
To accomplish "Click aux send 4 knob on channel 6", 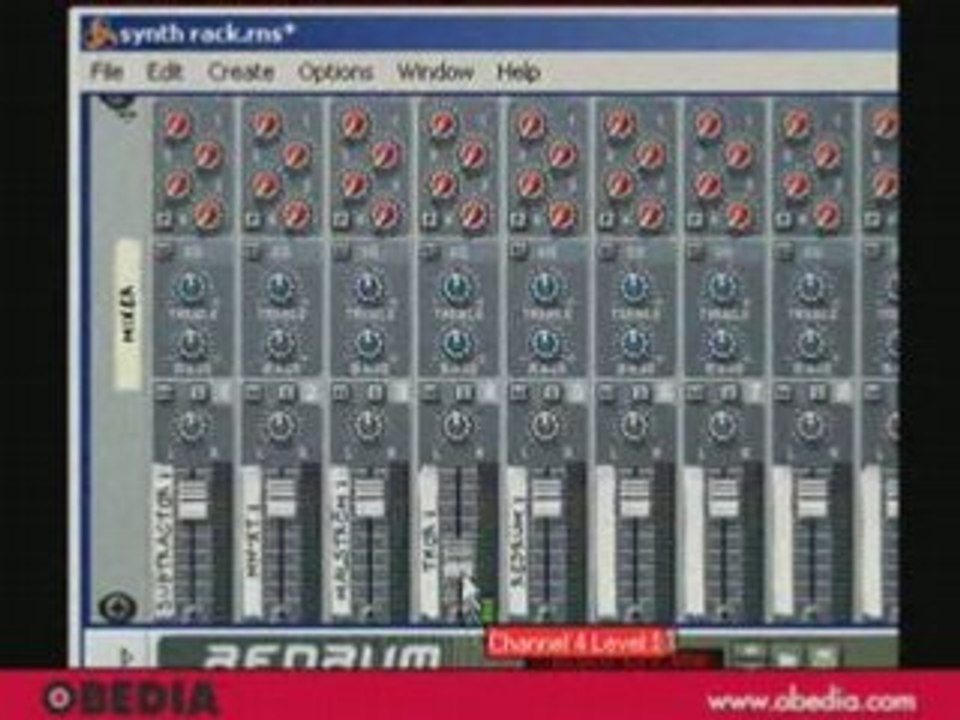I will pos(649,214).
